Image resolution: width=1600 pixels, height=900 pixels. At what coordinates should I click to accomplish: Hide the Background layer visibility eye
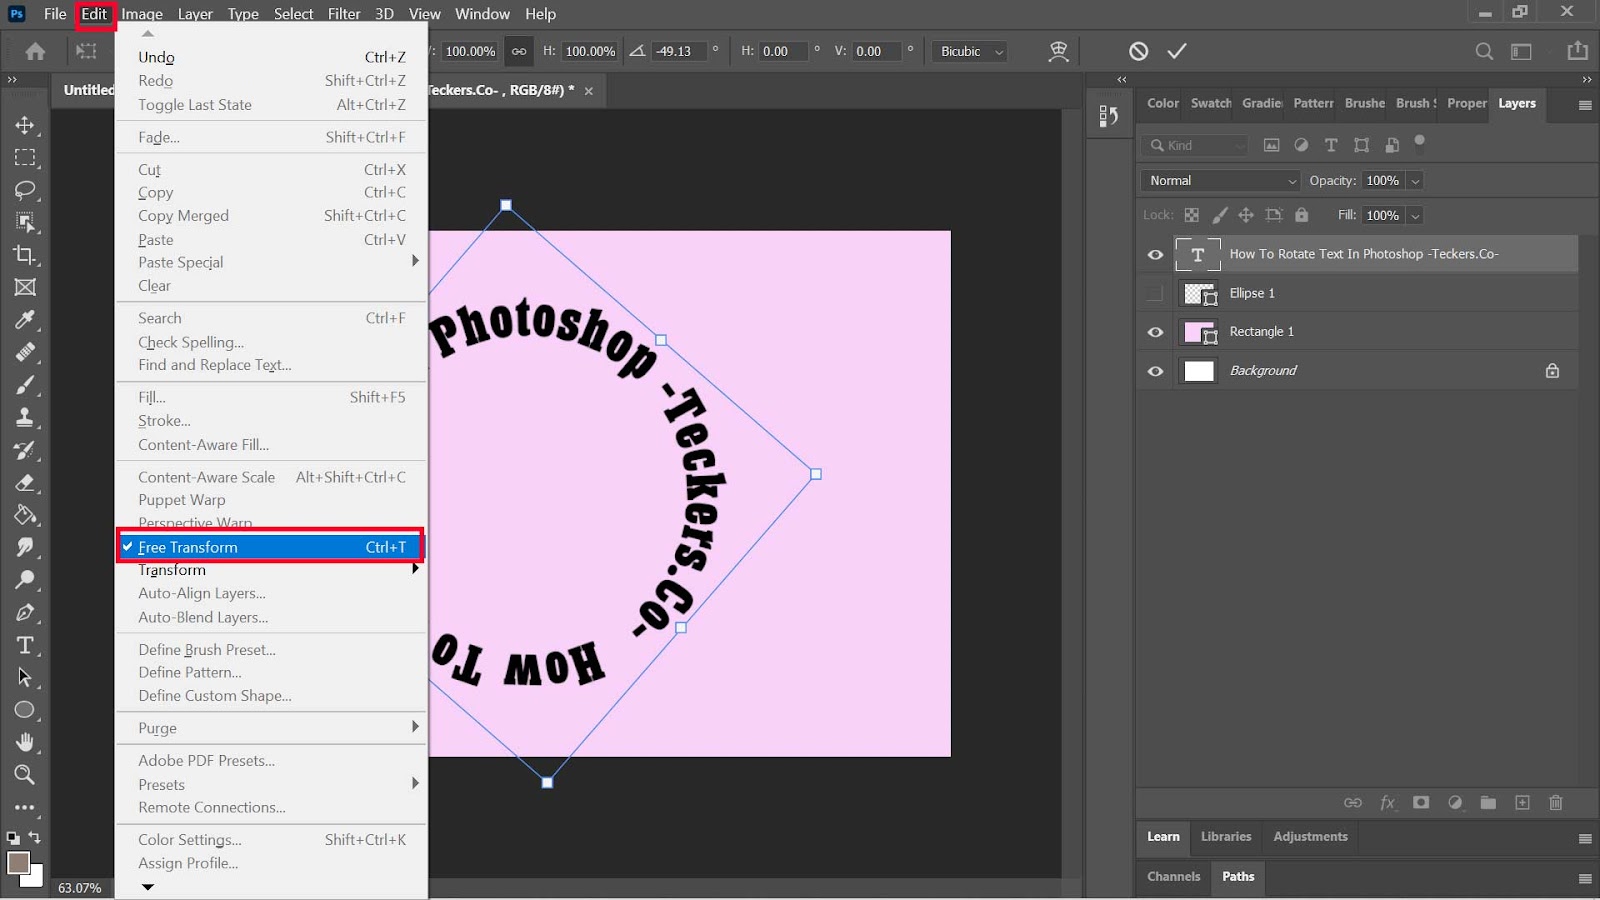[1155, 371]
